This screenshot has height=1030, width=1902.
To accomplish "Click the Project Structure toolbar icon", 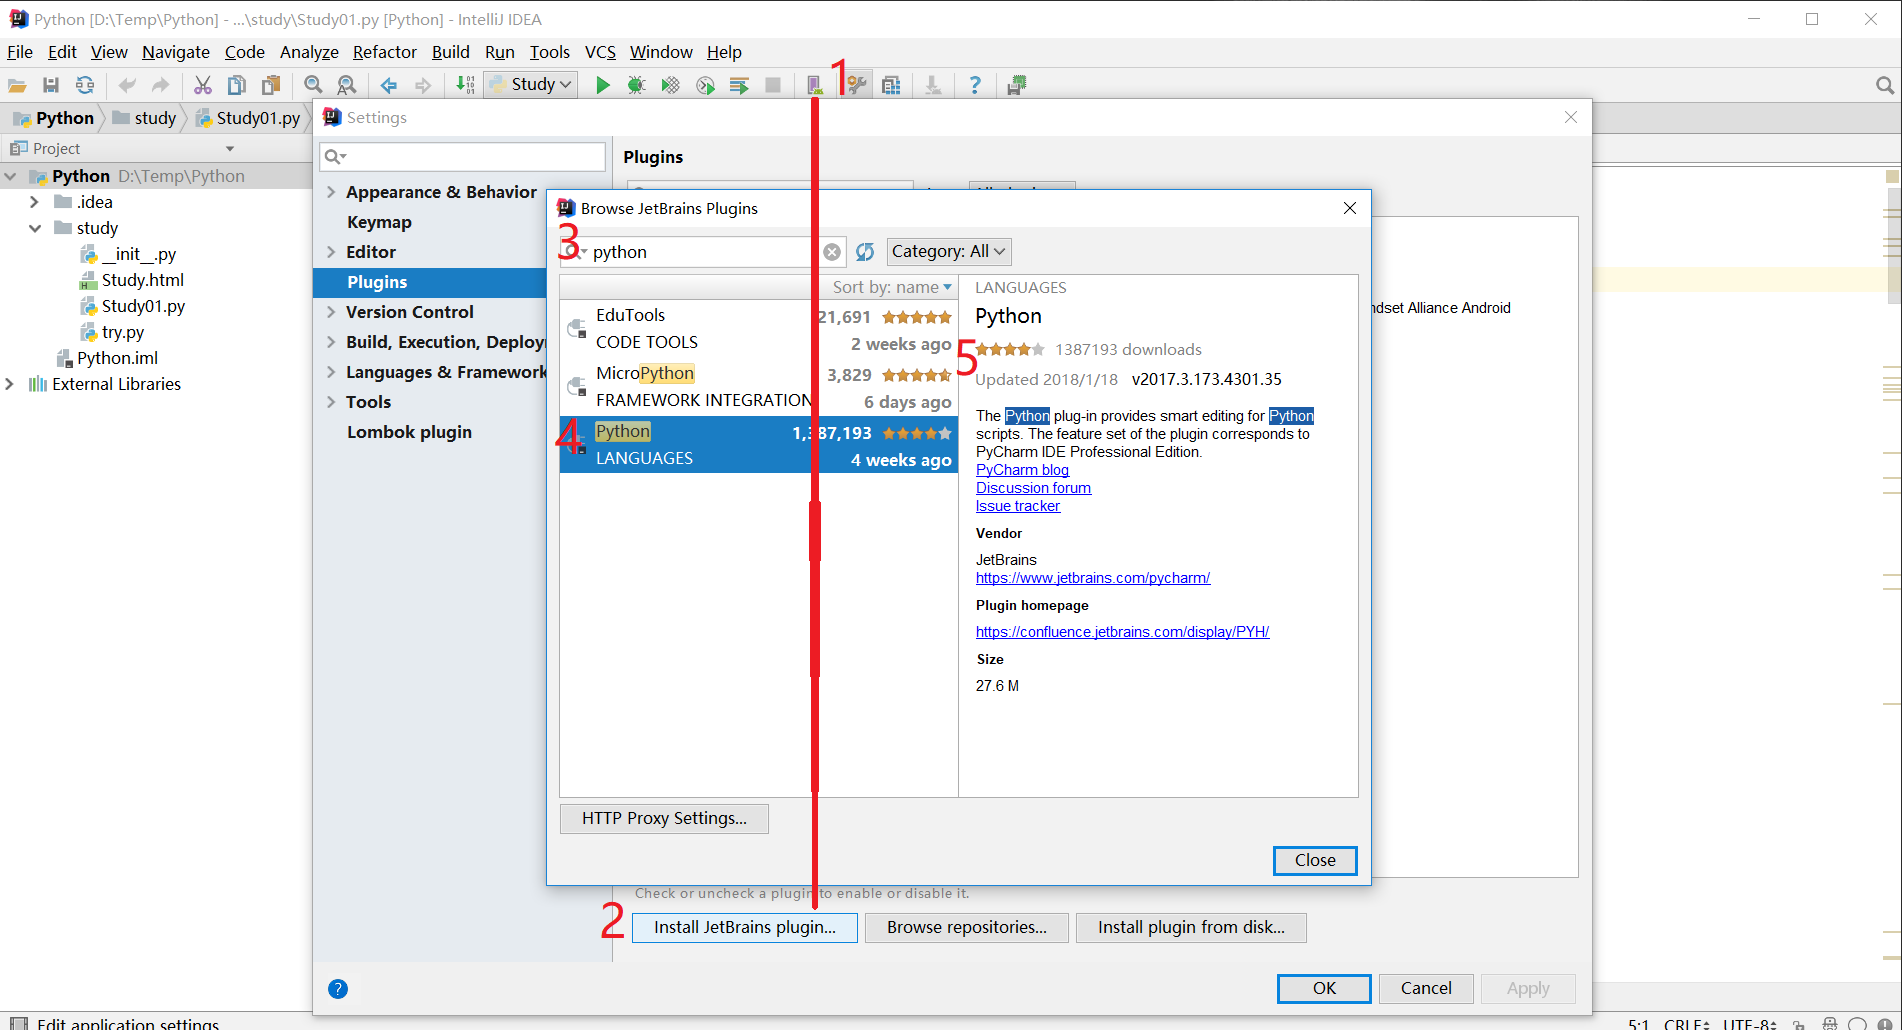I will pos(891,86).
